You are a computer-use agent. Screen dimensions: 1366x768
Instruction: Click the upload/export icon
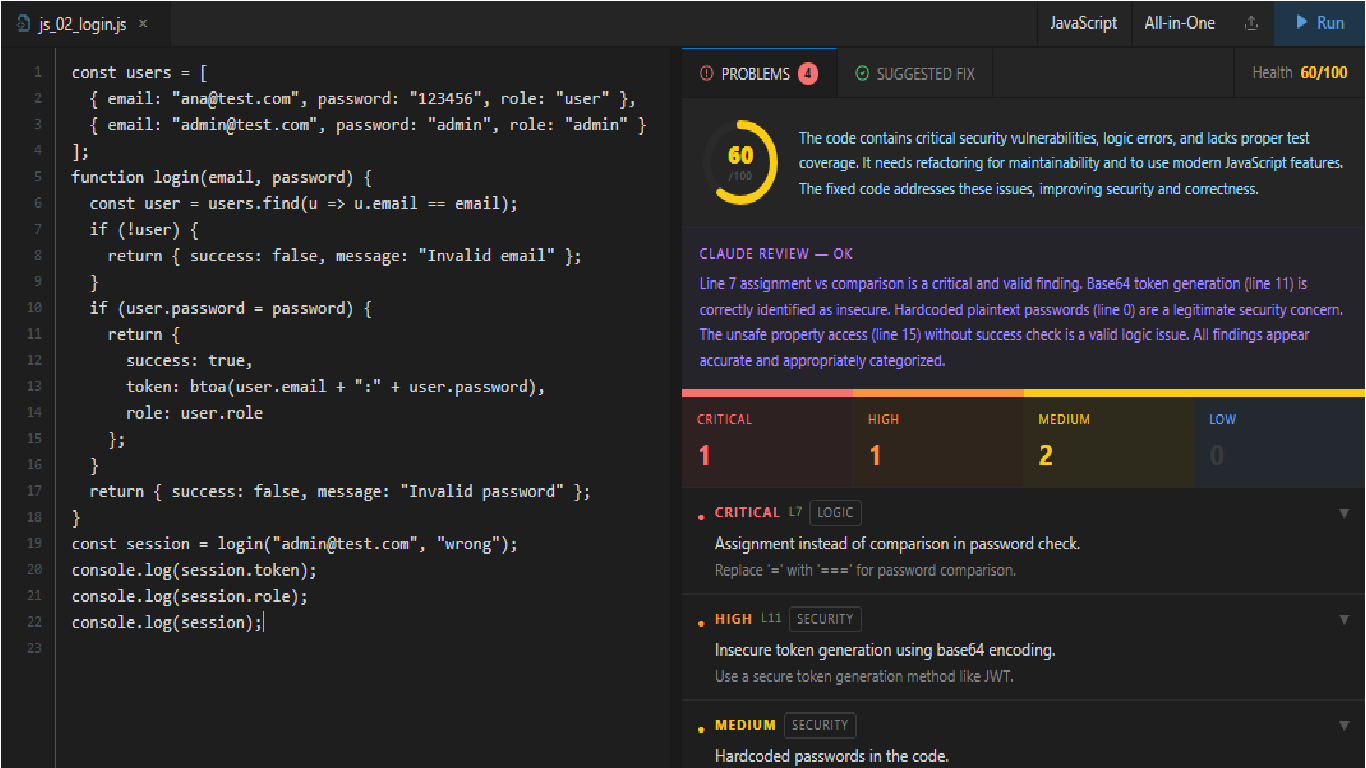click(x=1251, y=23)
